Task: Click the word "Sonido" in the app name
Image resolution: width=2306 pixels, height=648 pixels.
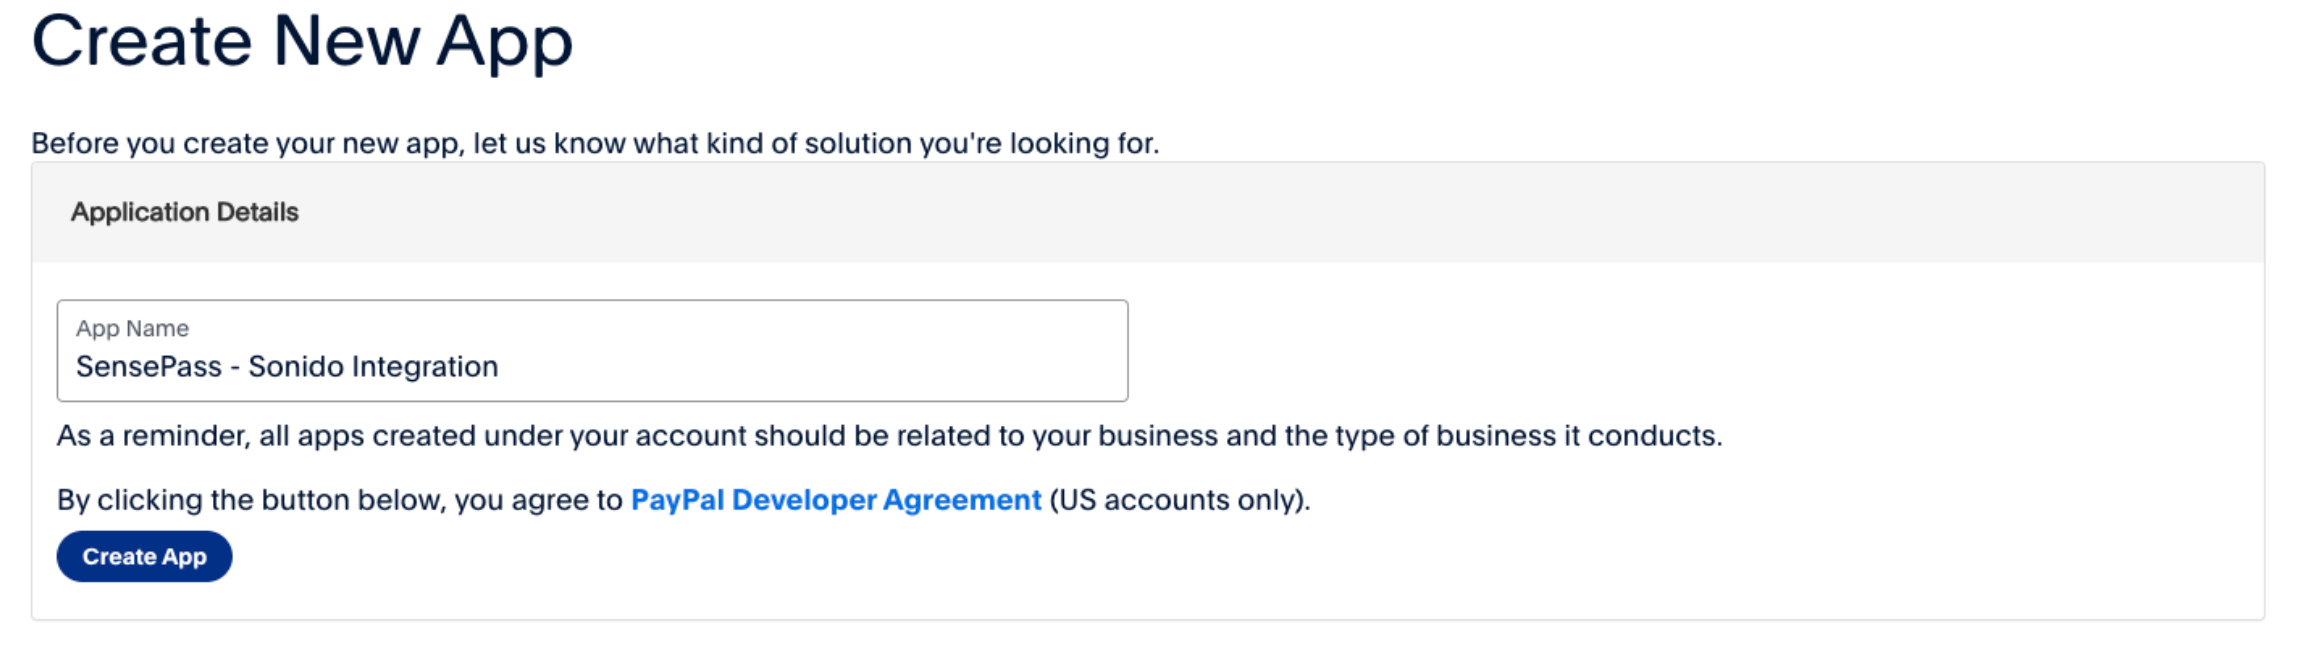Action: click(295, 367)
